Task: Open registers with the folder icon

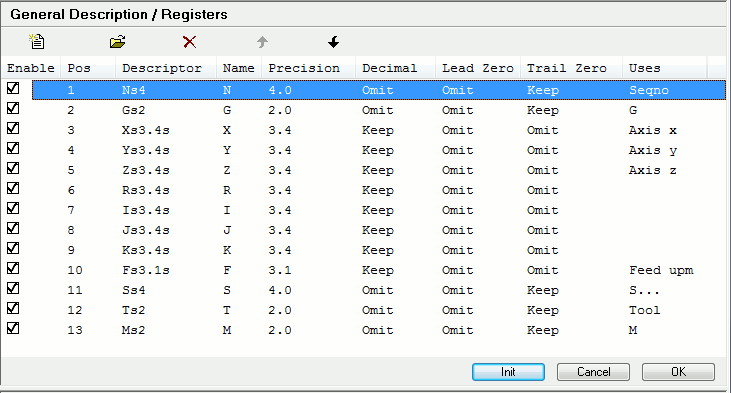Action: pyautogui.click(x=117, y=42)
